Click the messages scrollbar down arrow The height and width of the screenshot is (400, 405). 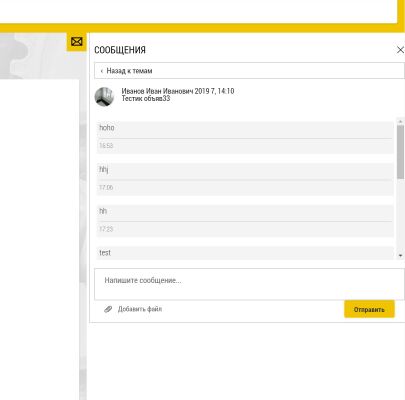400,256
